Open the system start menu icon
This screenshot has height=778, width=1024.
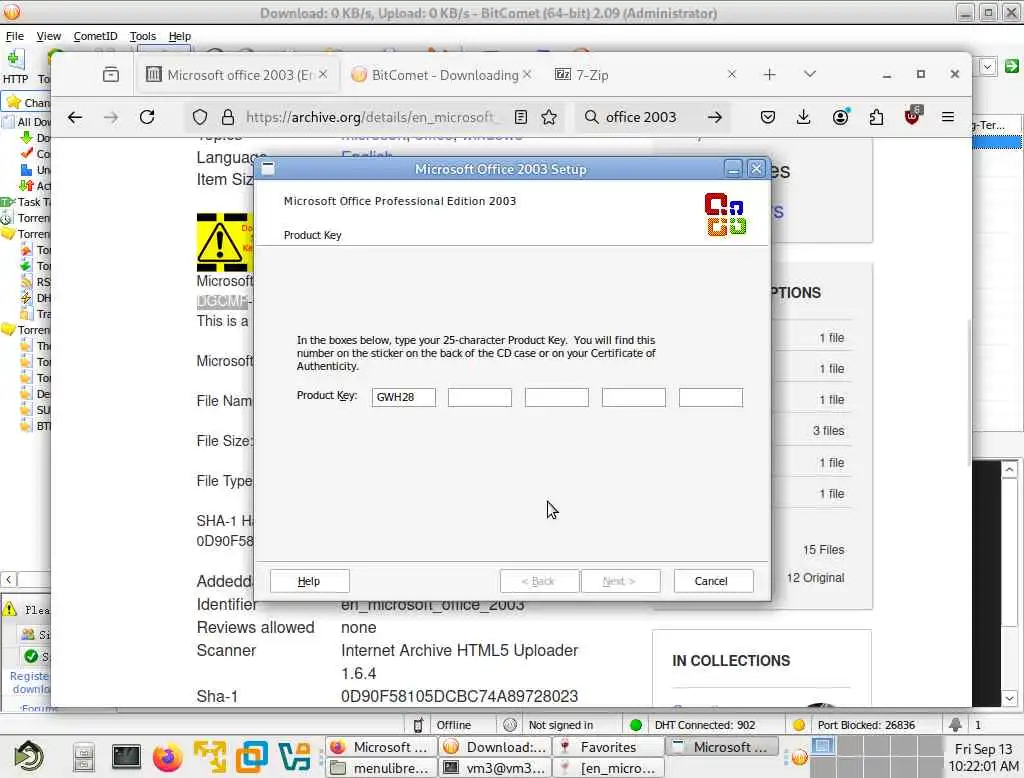point(29,756)
